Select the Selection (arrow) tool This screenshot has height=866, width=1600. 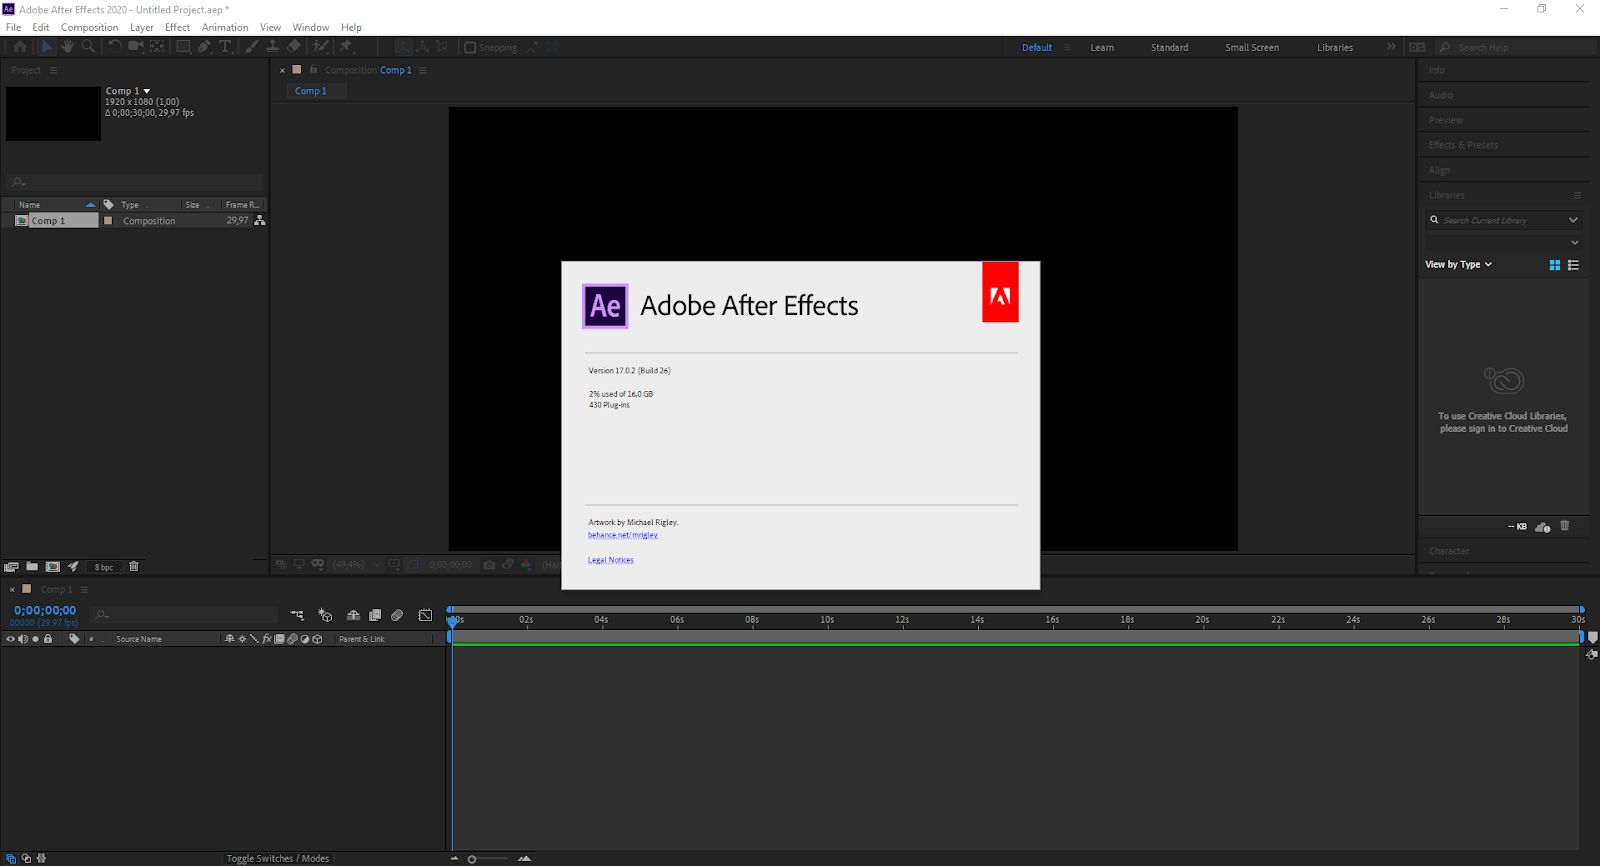pos(46,46)
